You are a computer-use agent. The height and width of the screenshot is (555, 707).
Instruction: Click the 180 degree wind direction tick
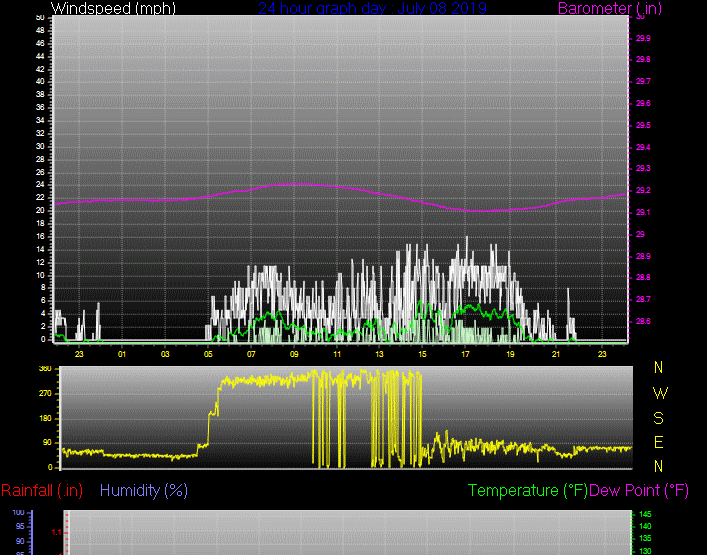45,419
